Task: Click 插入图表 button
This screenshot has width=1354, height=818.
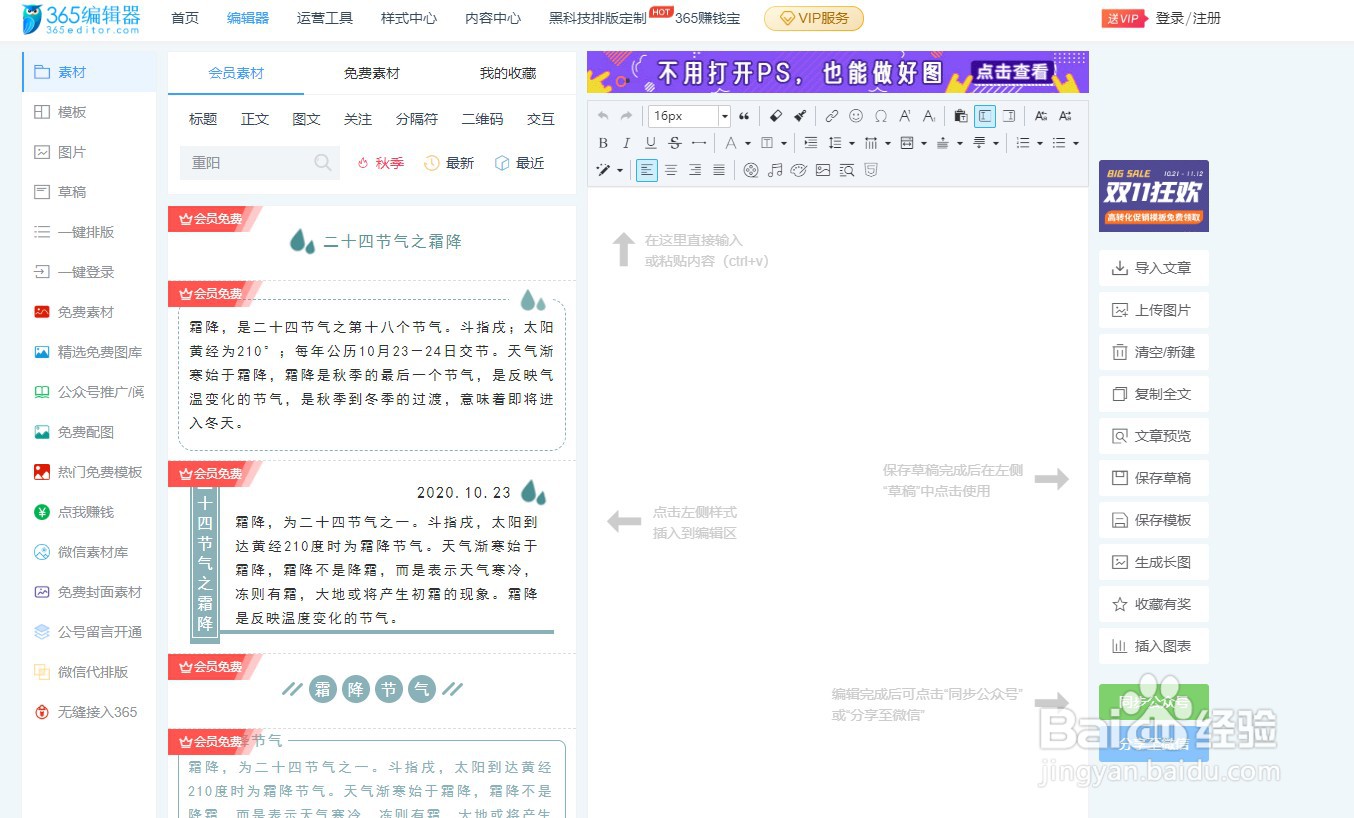Action: click(x=1153, y=646)
